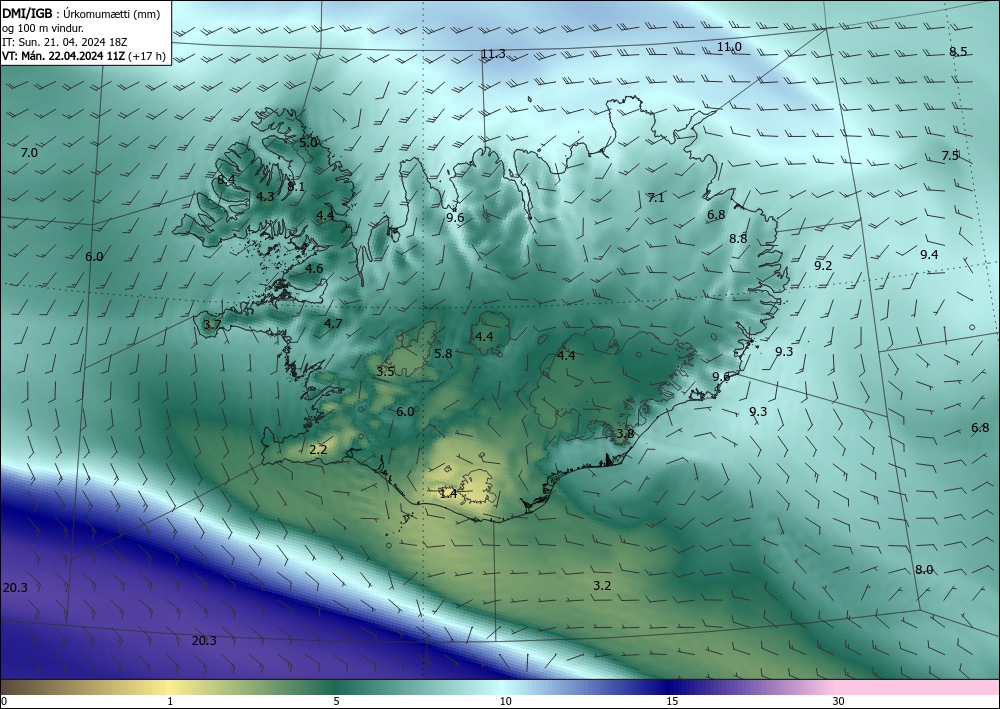This screenshot has height=709, width=1000.
Task: Click the 'VT: Mán. 22.04.2024 11Z' valid time
Action: [64, 56]
